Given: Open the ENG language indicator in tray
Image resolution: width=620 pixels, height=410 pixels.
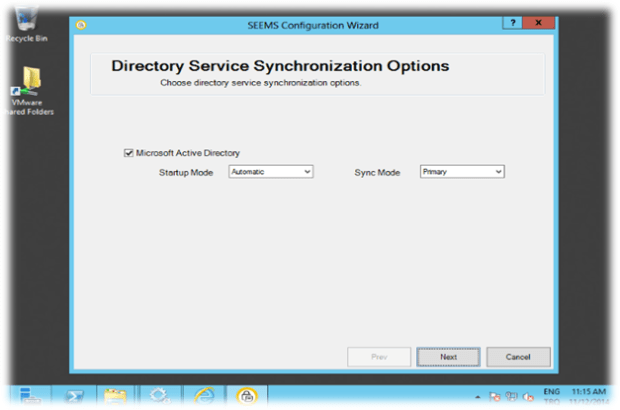Looking at the screenshot, I should point(550,393).
